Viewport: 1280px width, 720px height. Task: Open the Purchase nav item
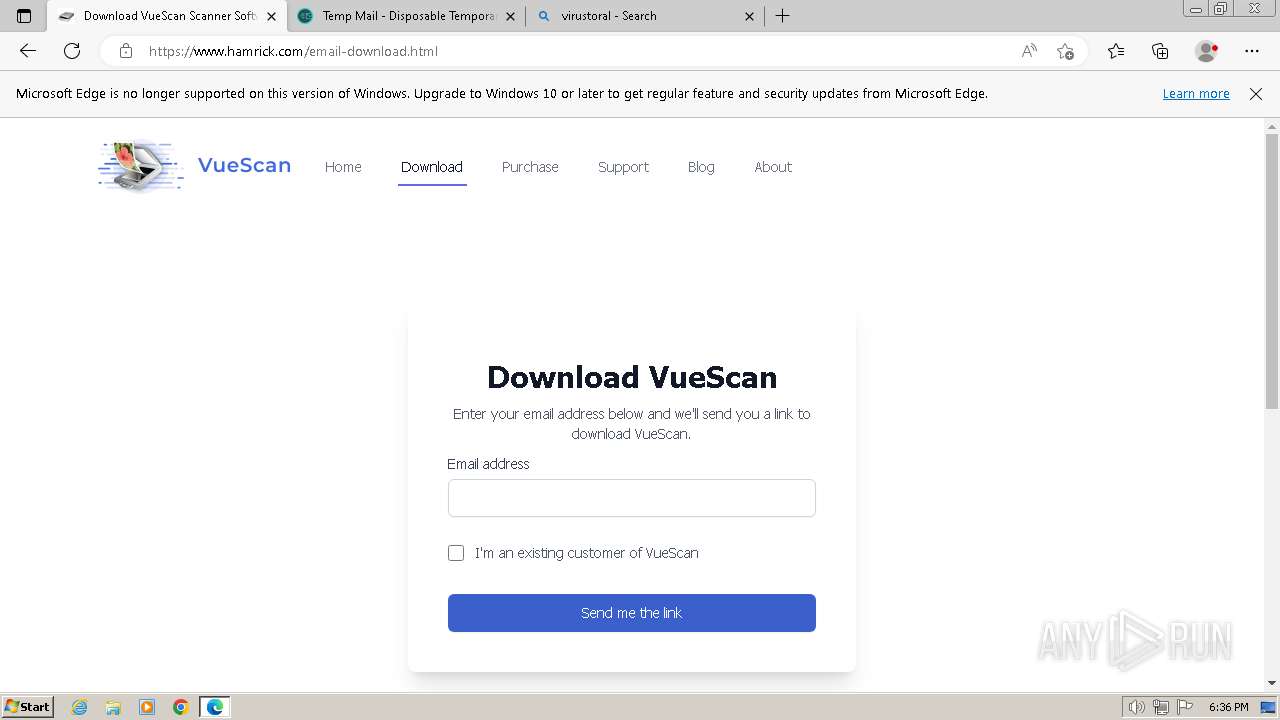[x=530, y=167]
